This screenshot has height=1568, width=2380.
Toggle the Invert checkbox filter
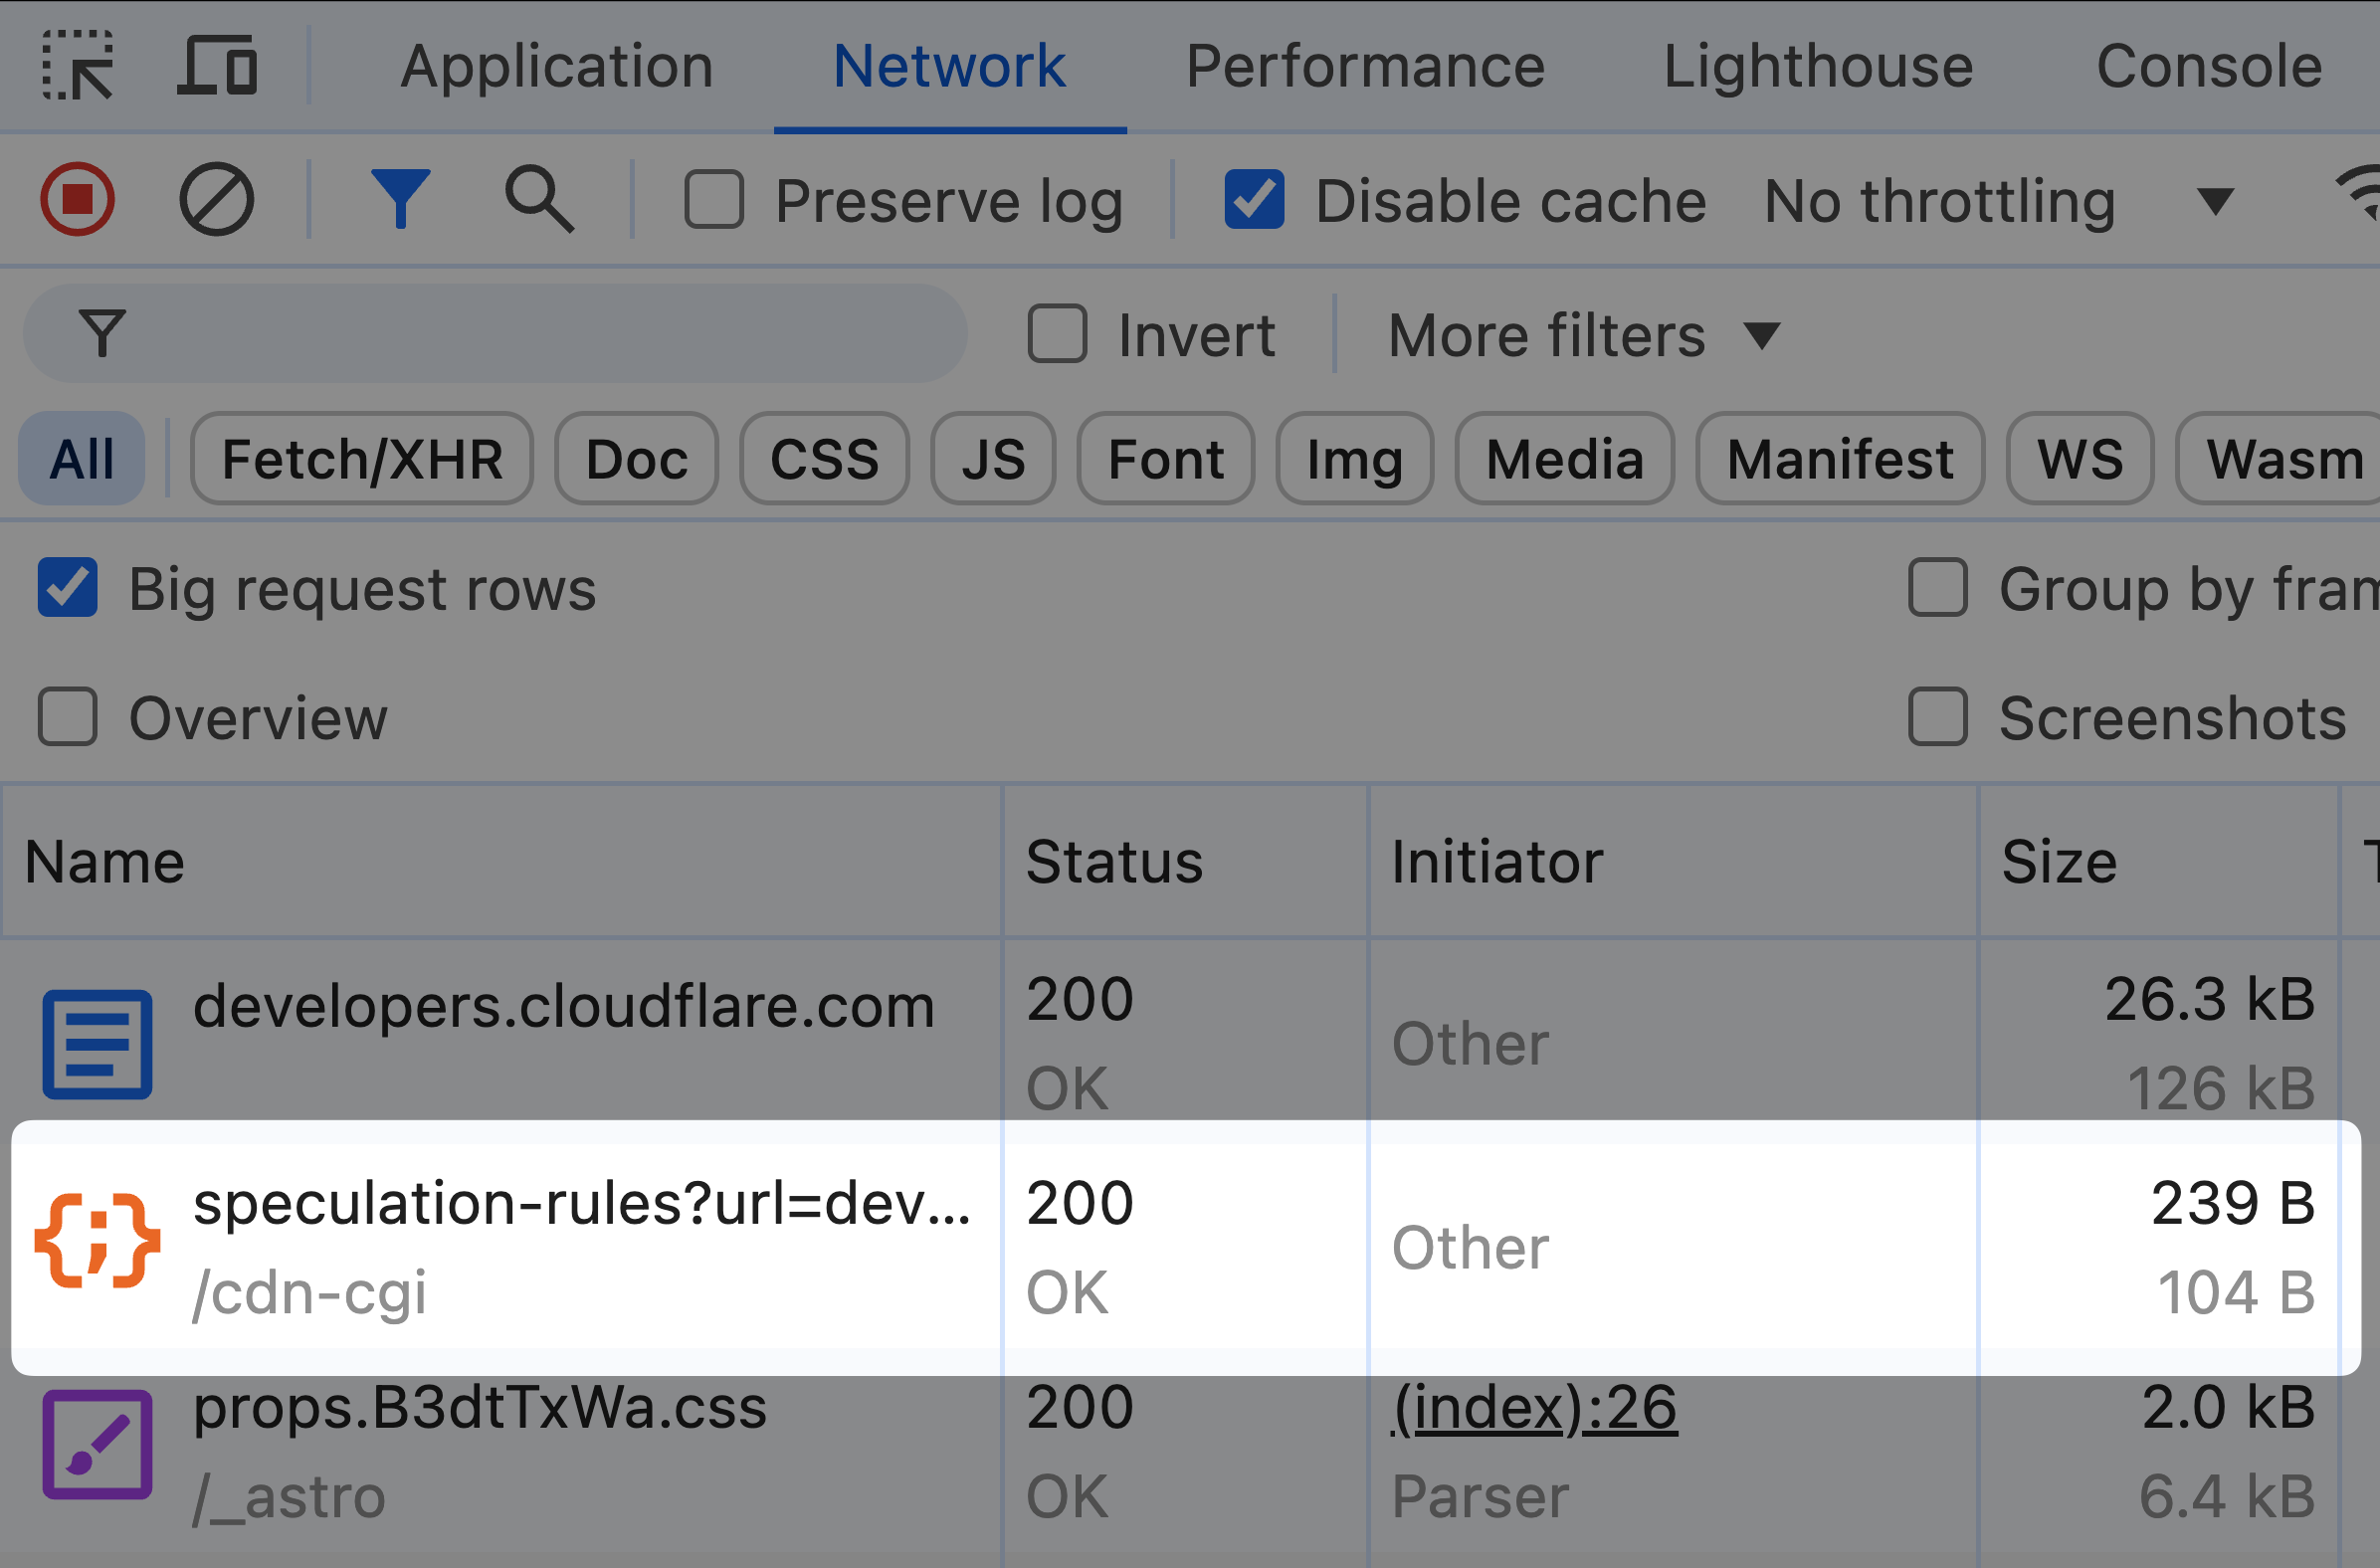tap(1054, 336)
